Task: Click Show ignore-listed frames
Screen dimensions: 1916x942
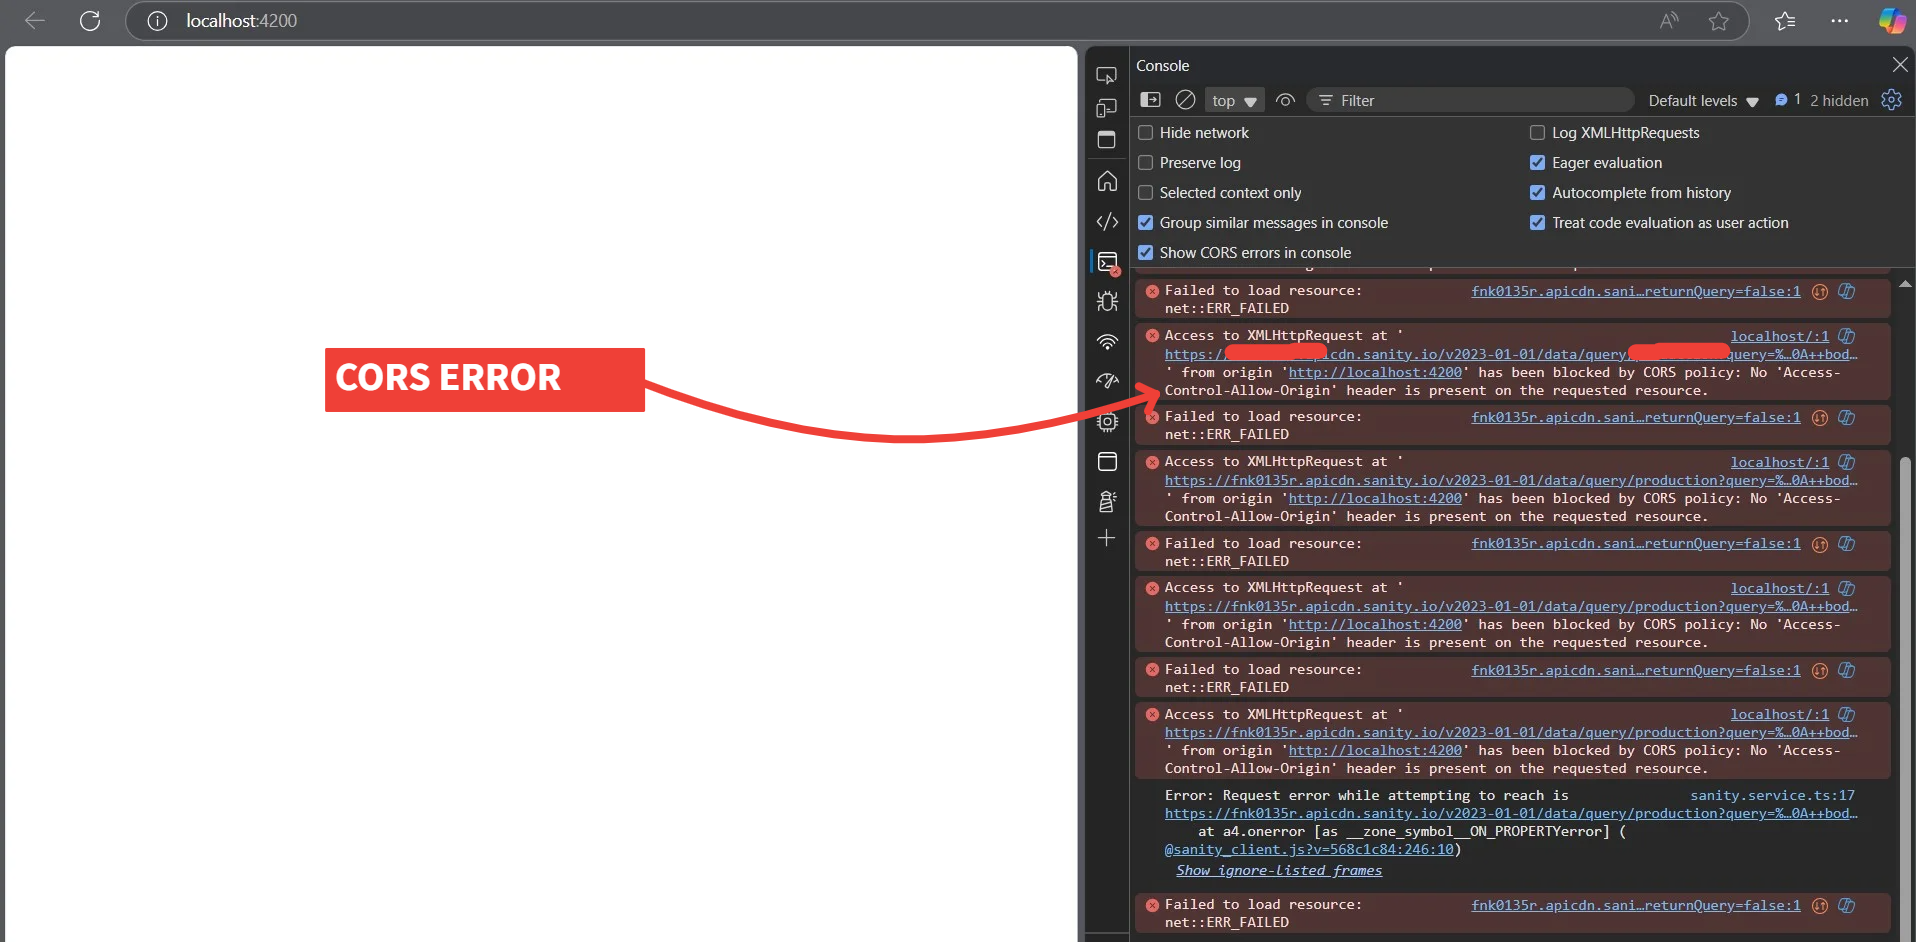Action: [x=1279, y=870]
